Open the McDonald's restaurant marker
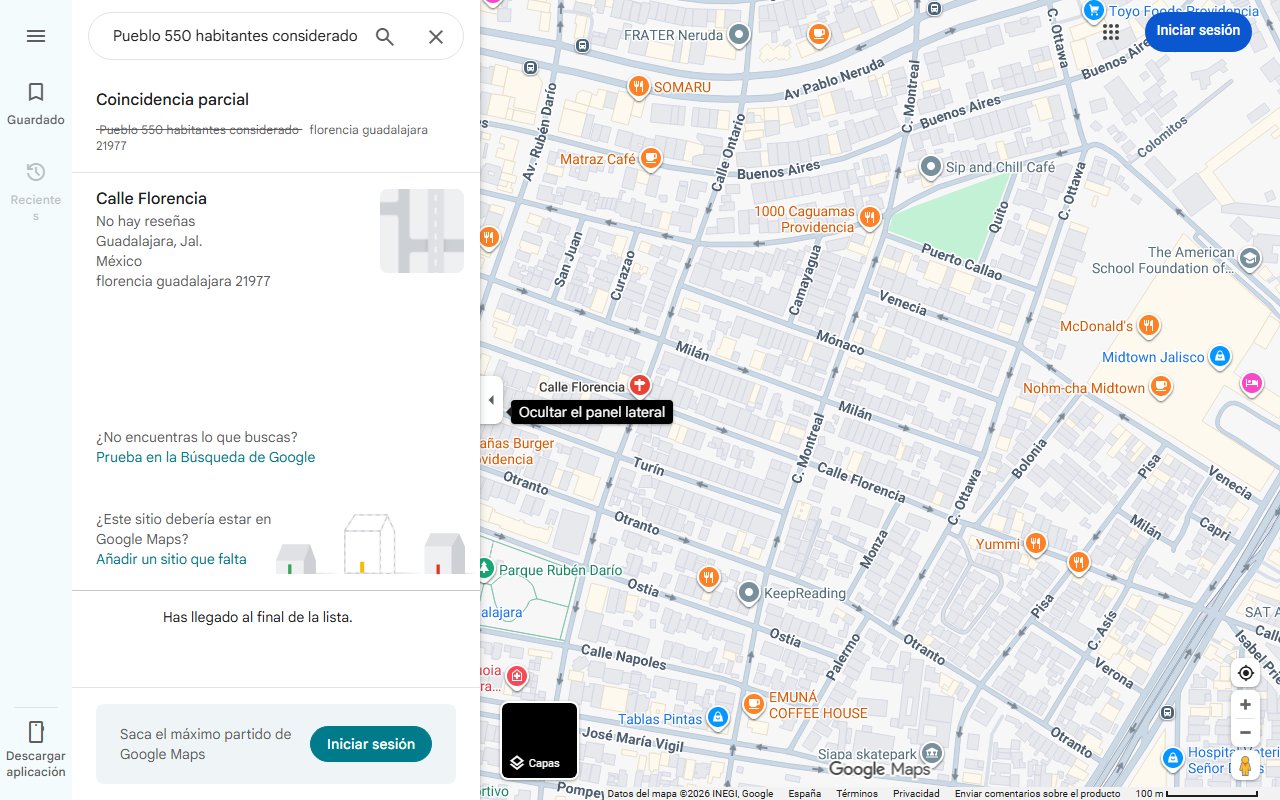1280x800 pixels. click(x=1147, y=326)
